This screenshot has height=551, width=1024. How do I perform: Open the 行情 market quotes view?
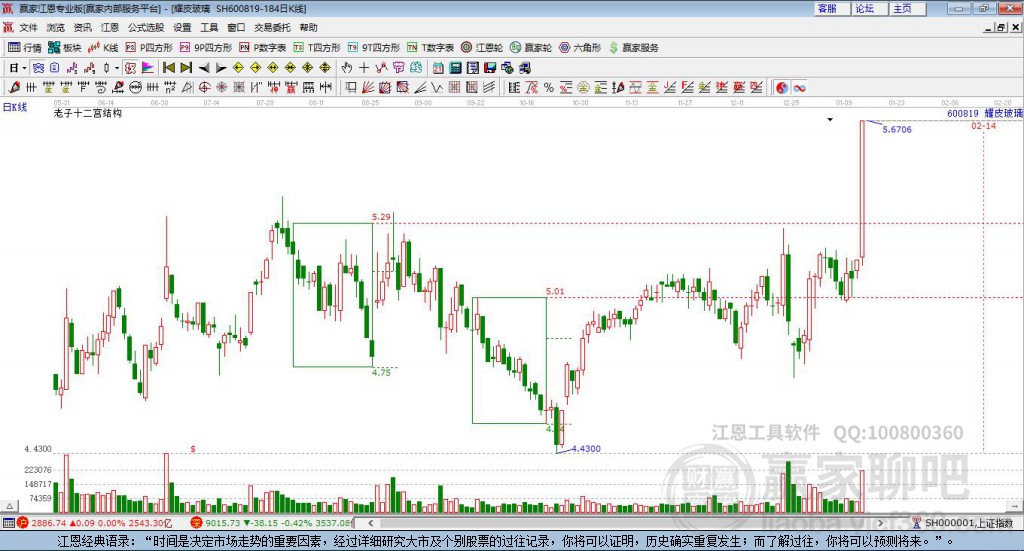[25, 48]
